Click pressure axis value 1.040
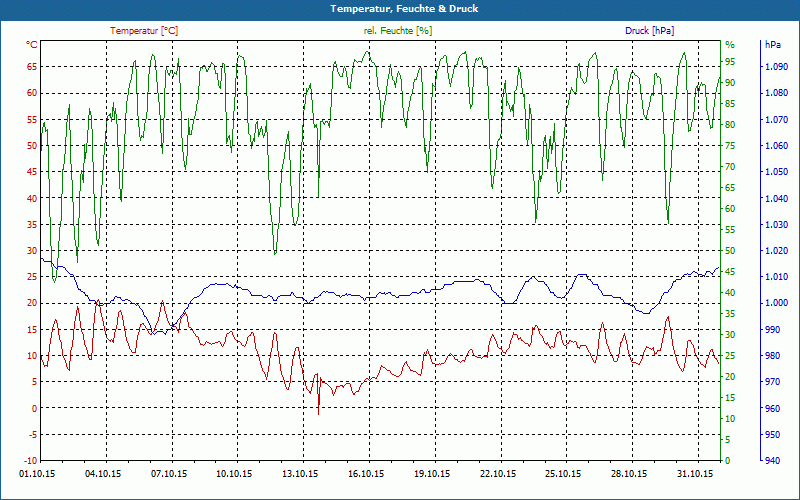Screen dimensions: 800x500 coord(776,198)
